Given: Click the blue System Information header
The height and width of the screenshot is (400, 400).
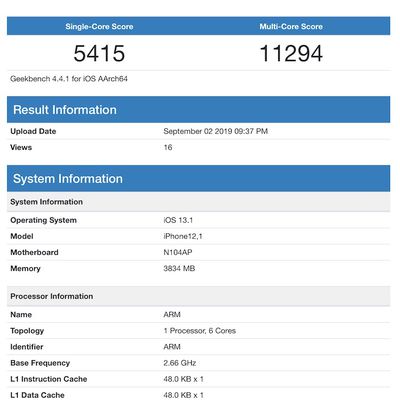Looking at the screenshot, I should (198, 178).
